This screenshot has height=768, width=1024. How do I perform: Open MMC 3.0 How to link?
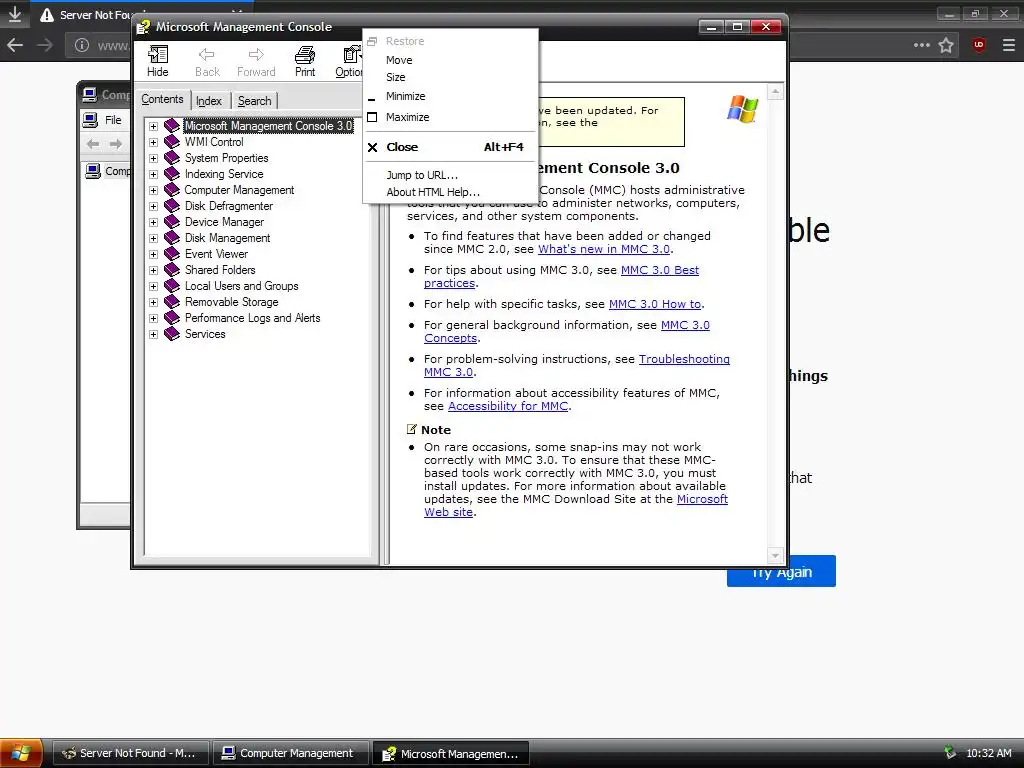point(654,304)
